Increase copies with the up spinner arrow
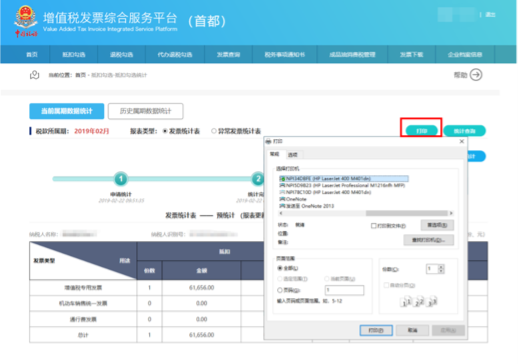This screenshot has height=364, width=518. (x=441, y=266)
